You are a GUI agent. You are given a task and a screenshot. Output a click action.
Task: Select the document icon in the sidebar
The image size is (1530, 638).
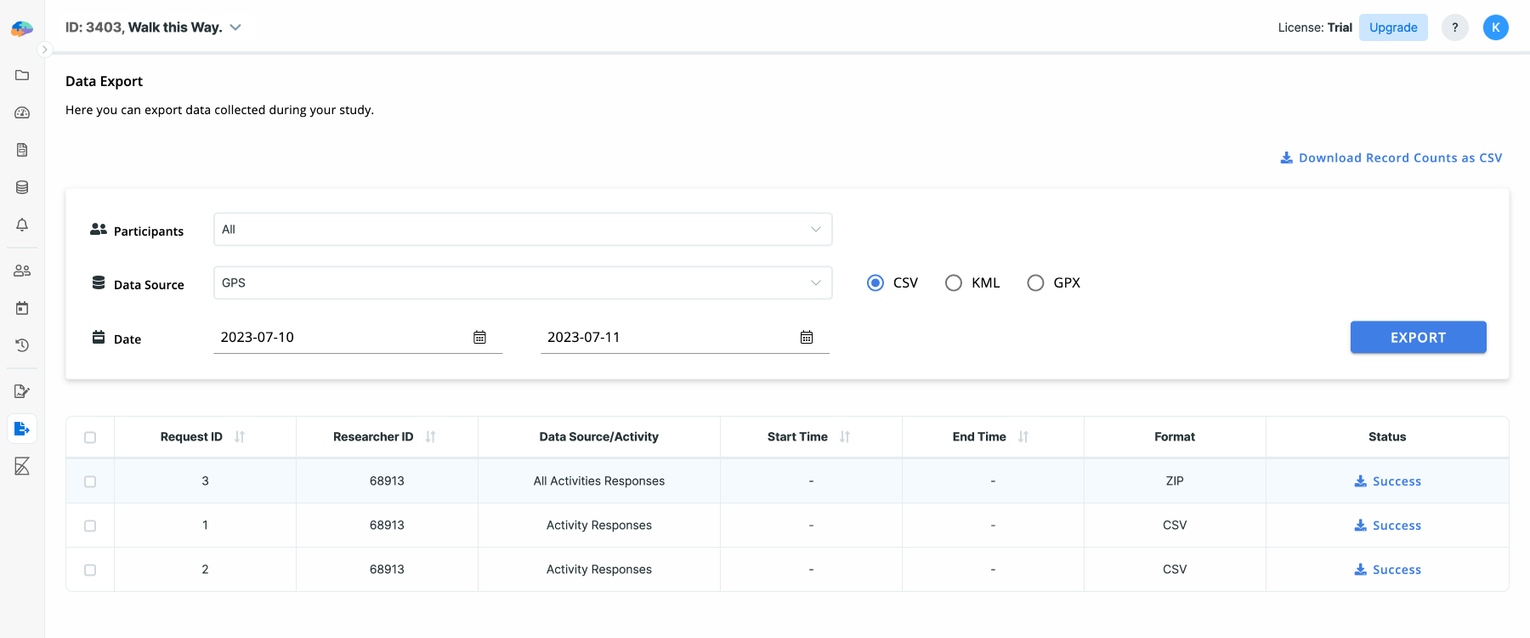point(22,149)
